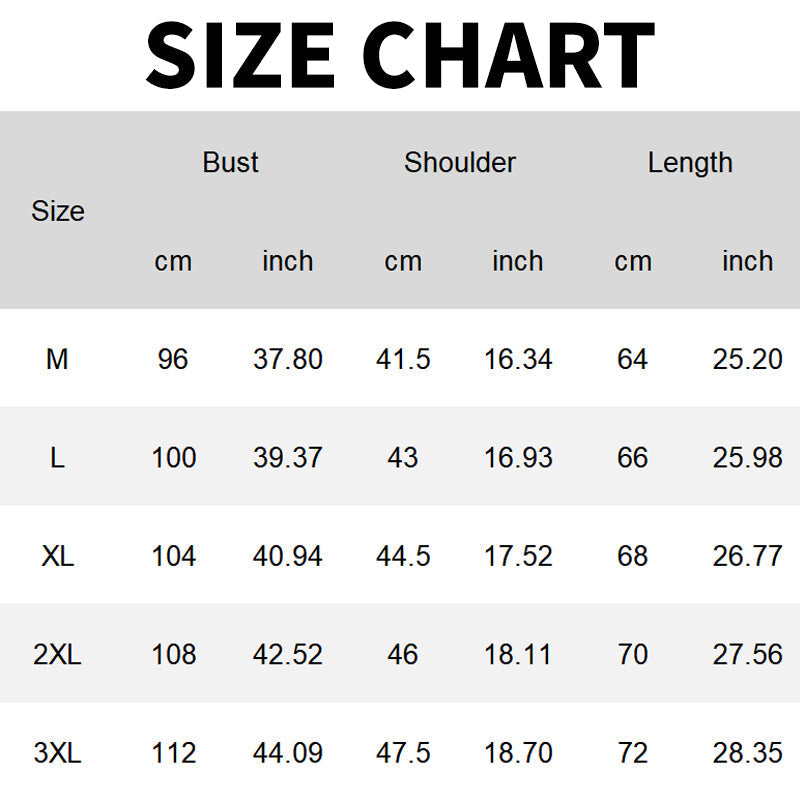Select the M size row label
This screenshot has height=800, width=800.
(57, 359)
